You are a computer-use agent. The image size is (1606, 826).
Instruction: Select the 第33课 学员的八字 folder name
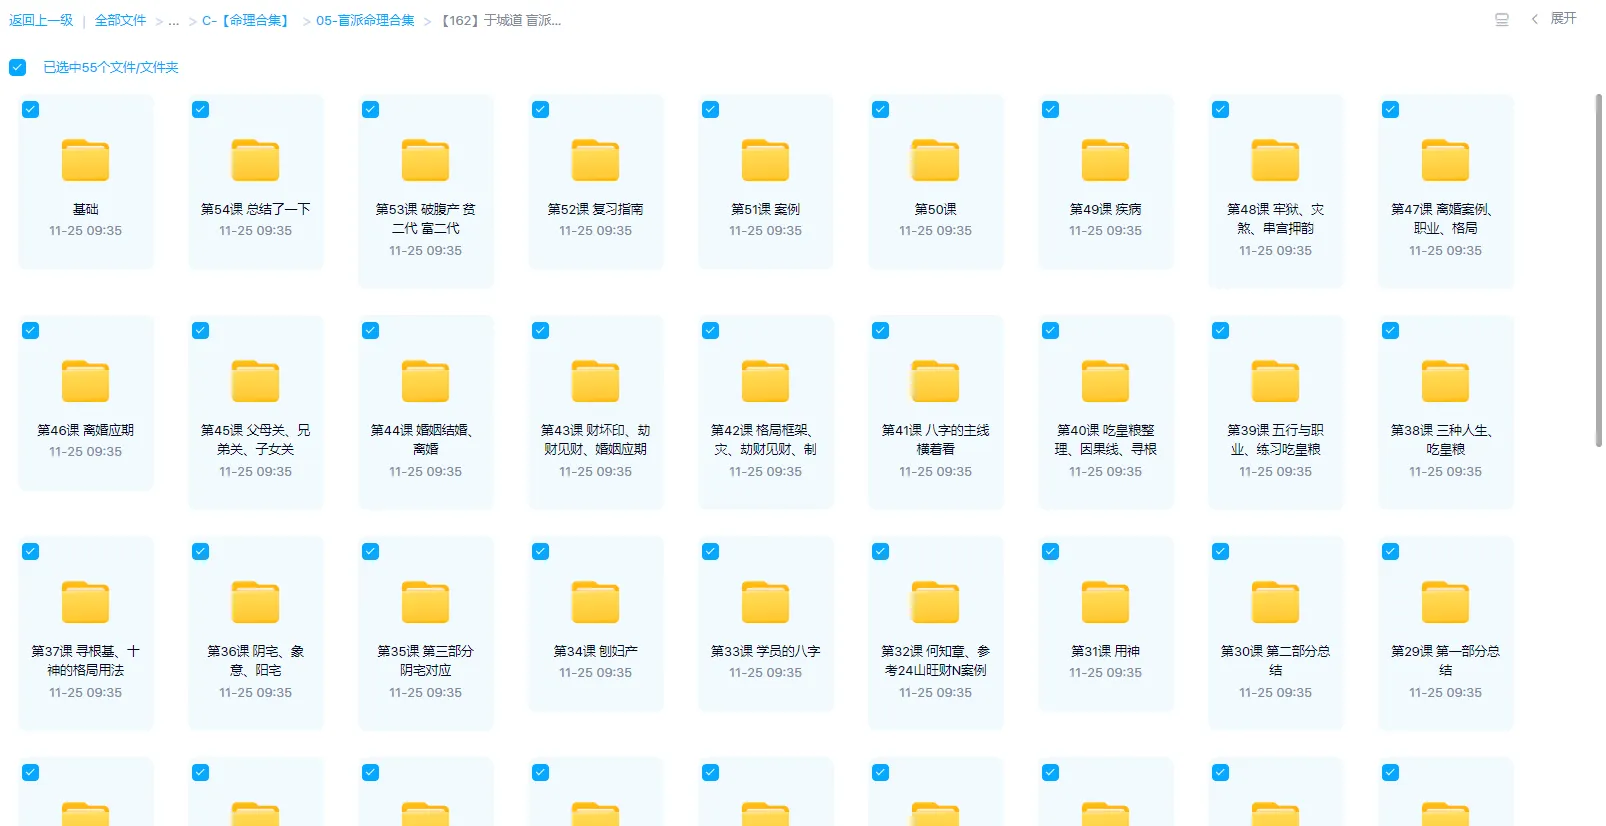765,651
